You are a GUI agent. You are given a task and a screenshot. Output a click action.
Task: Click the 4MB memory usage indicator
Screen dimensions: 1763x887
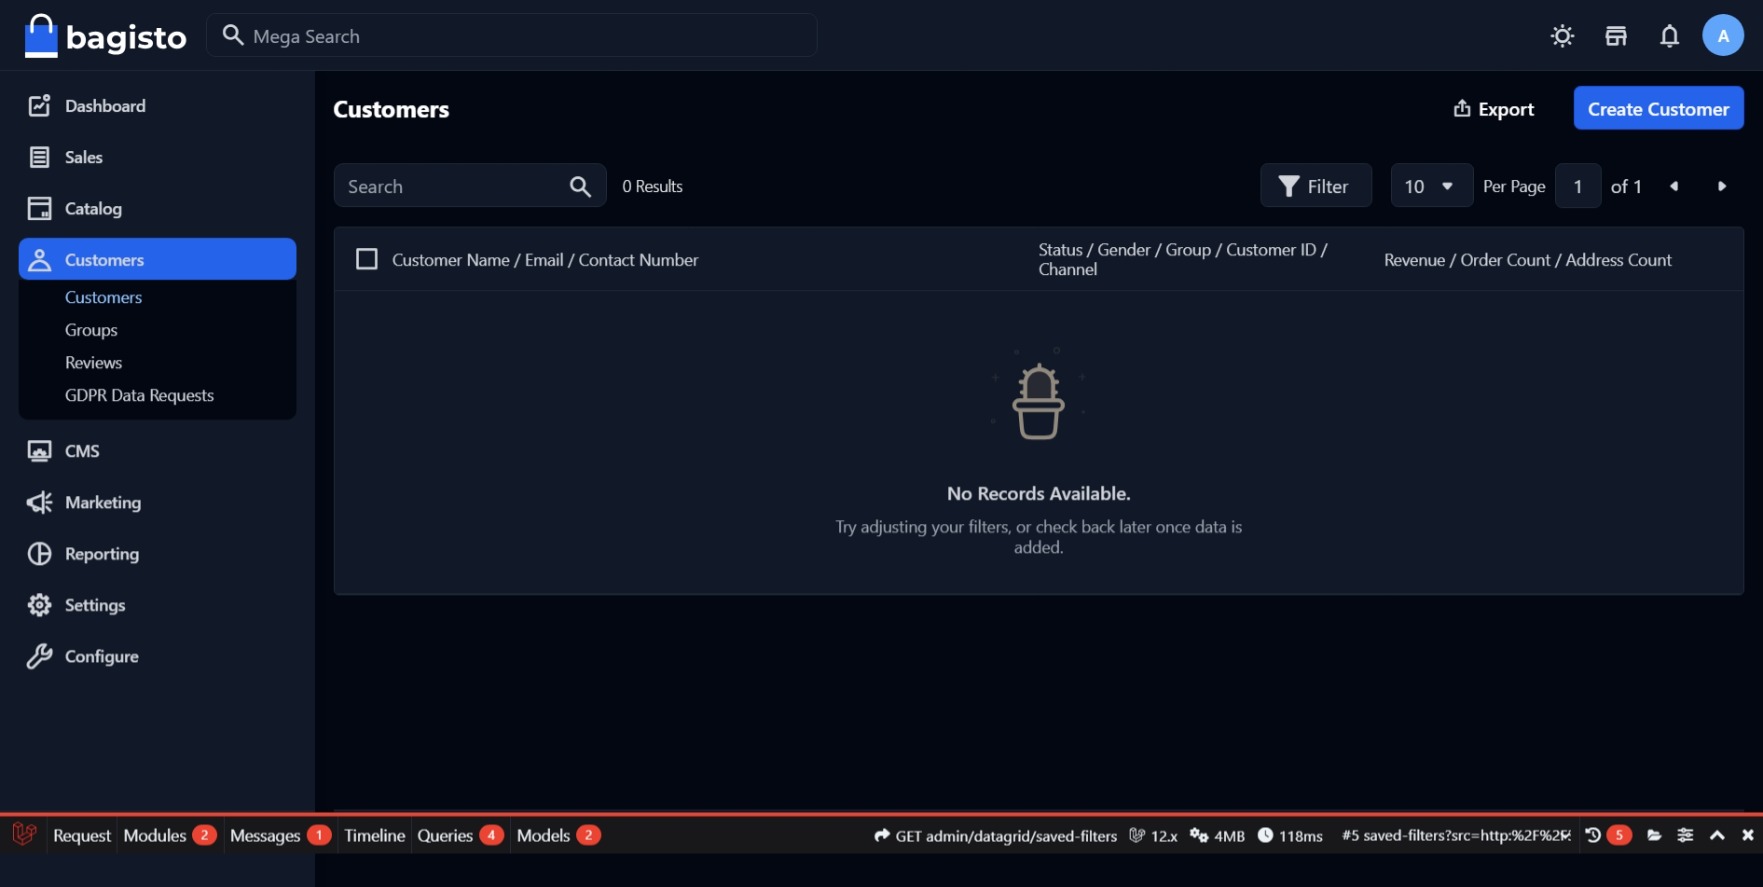[1217, 836]
